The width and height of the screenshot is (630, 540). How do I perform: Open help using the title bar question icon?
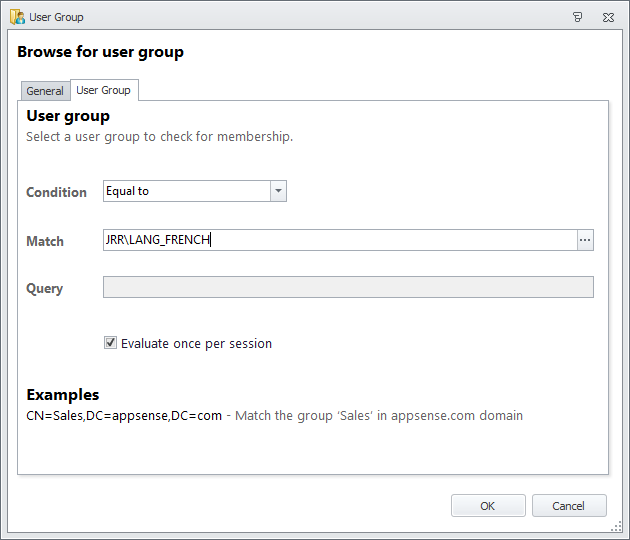(x=577, y=17)
